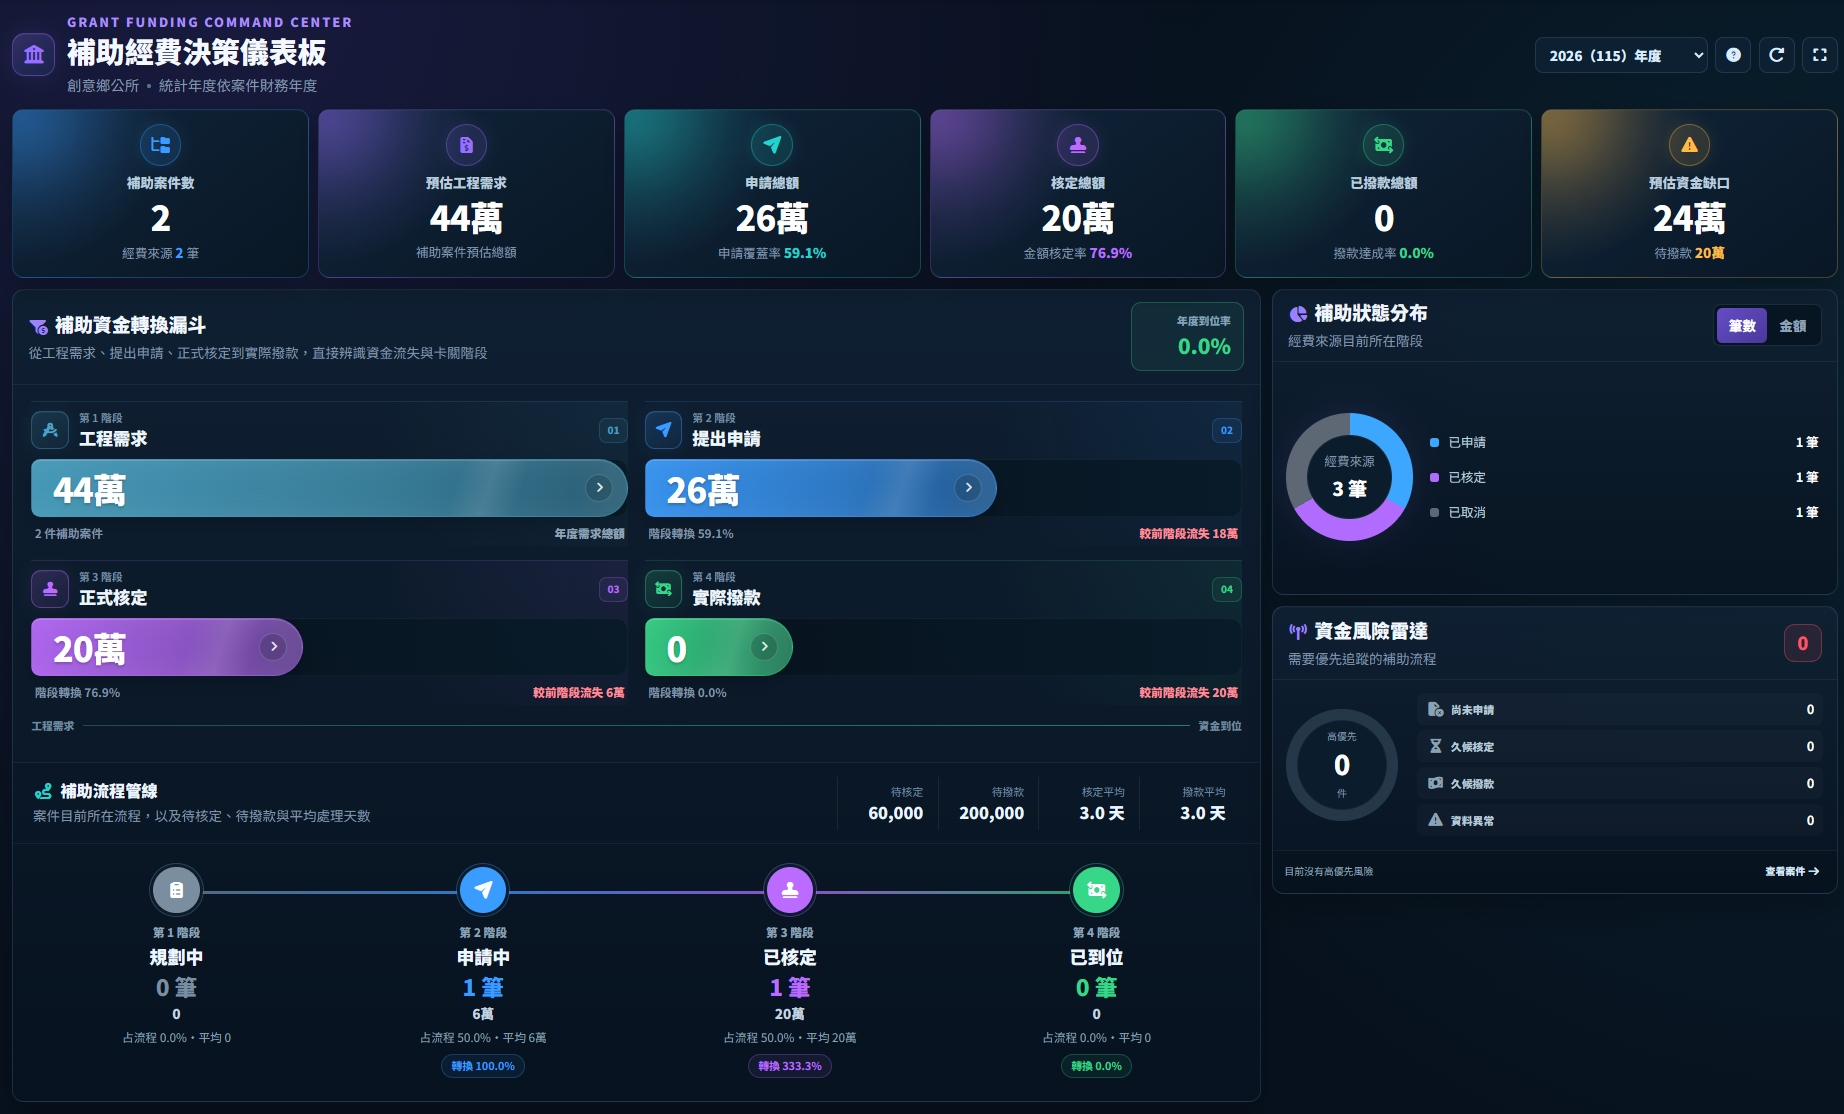Click the 尚未申請 risk row
1844x1114 pixels.
coord(1620,709)
